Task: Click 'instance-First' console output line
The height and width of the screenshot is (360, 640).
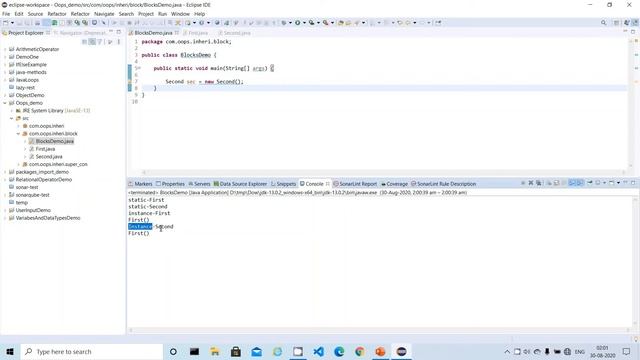Action: coord(149,213)
